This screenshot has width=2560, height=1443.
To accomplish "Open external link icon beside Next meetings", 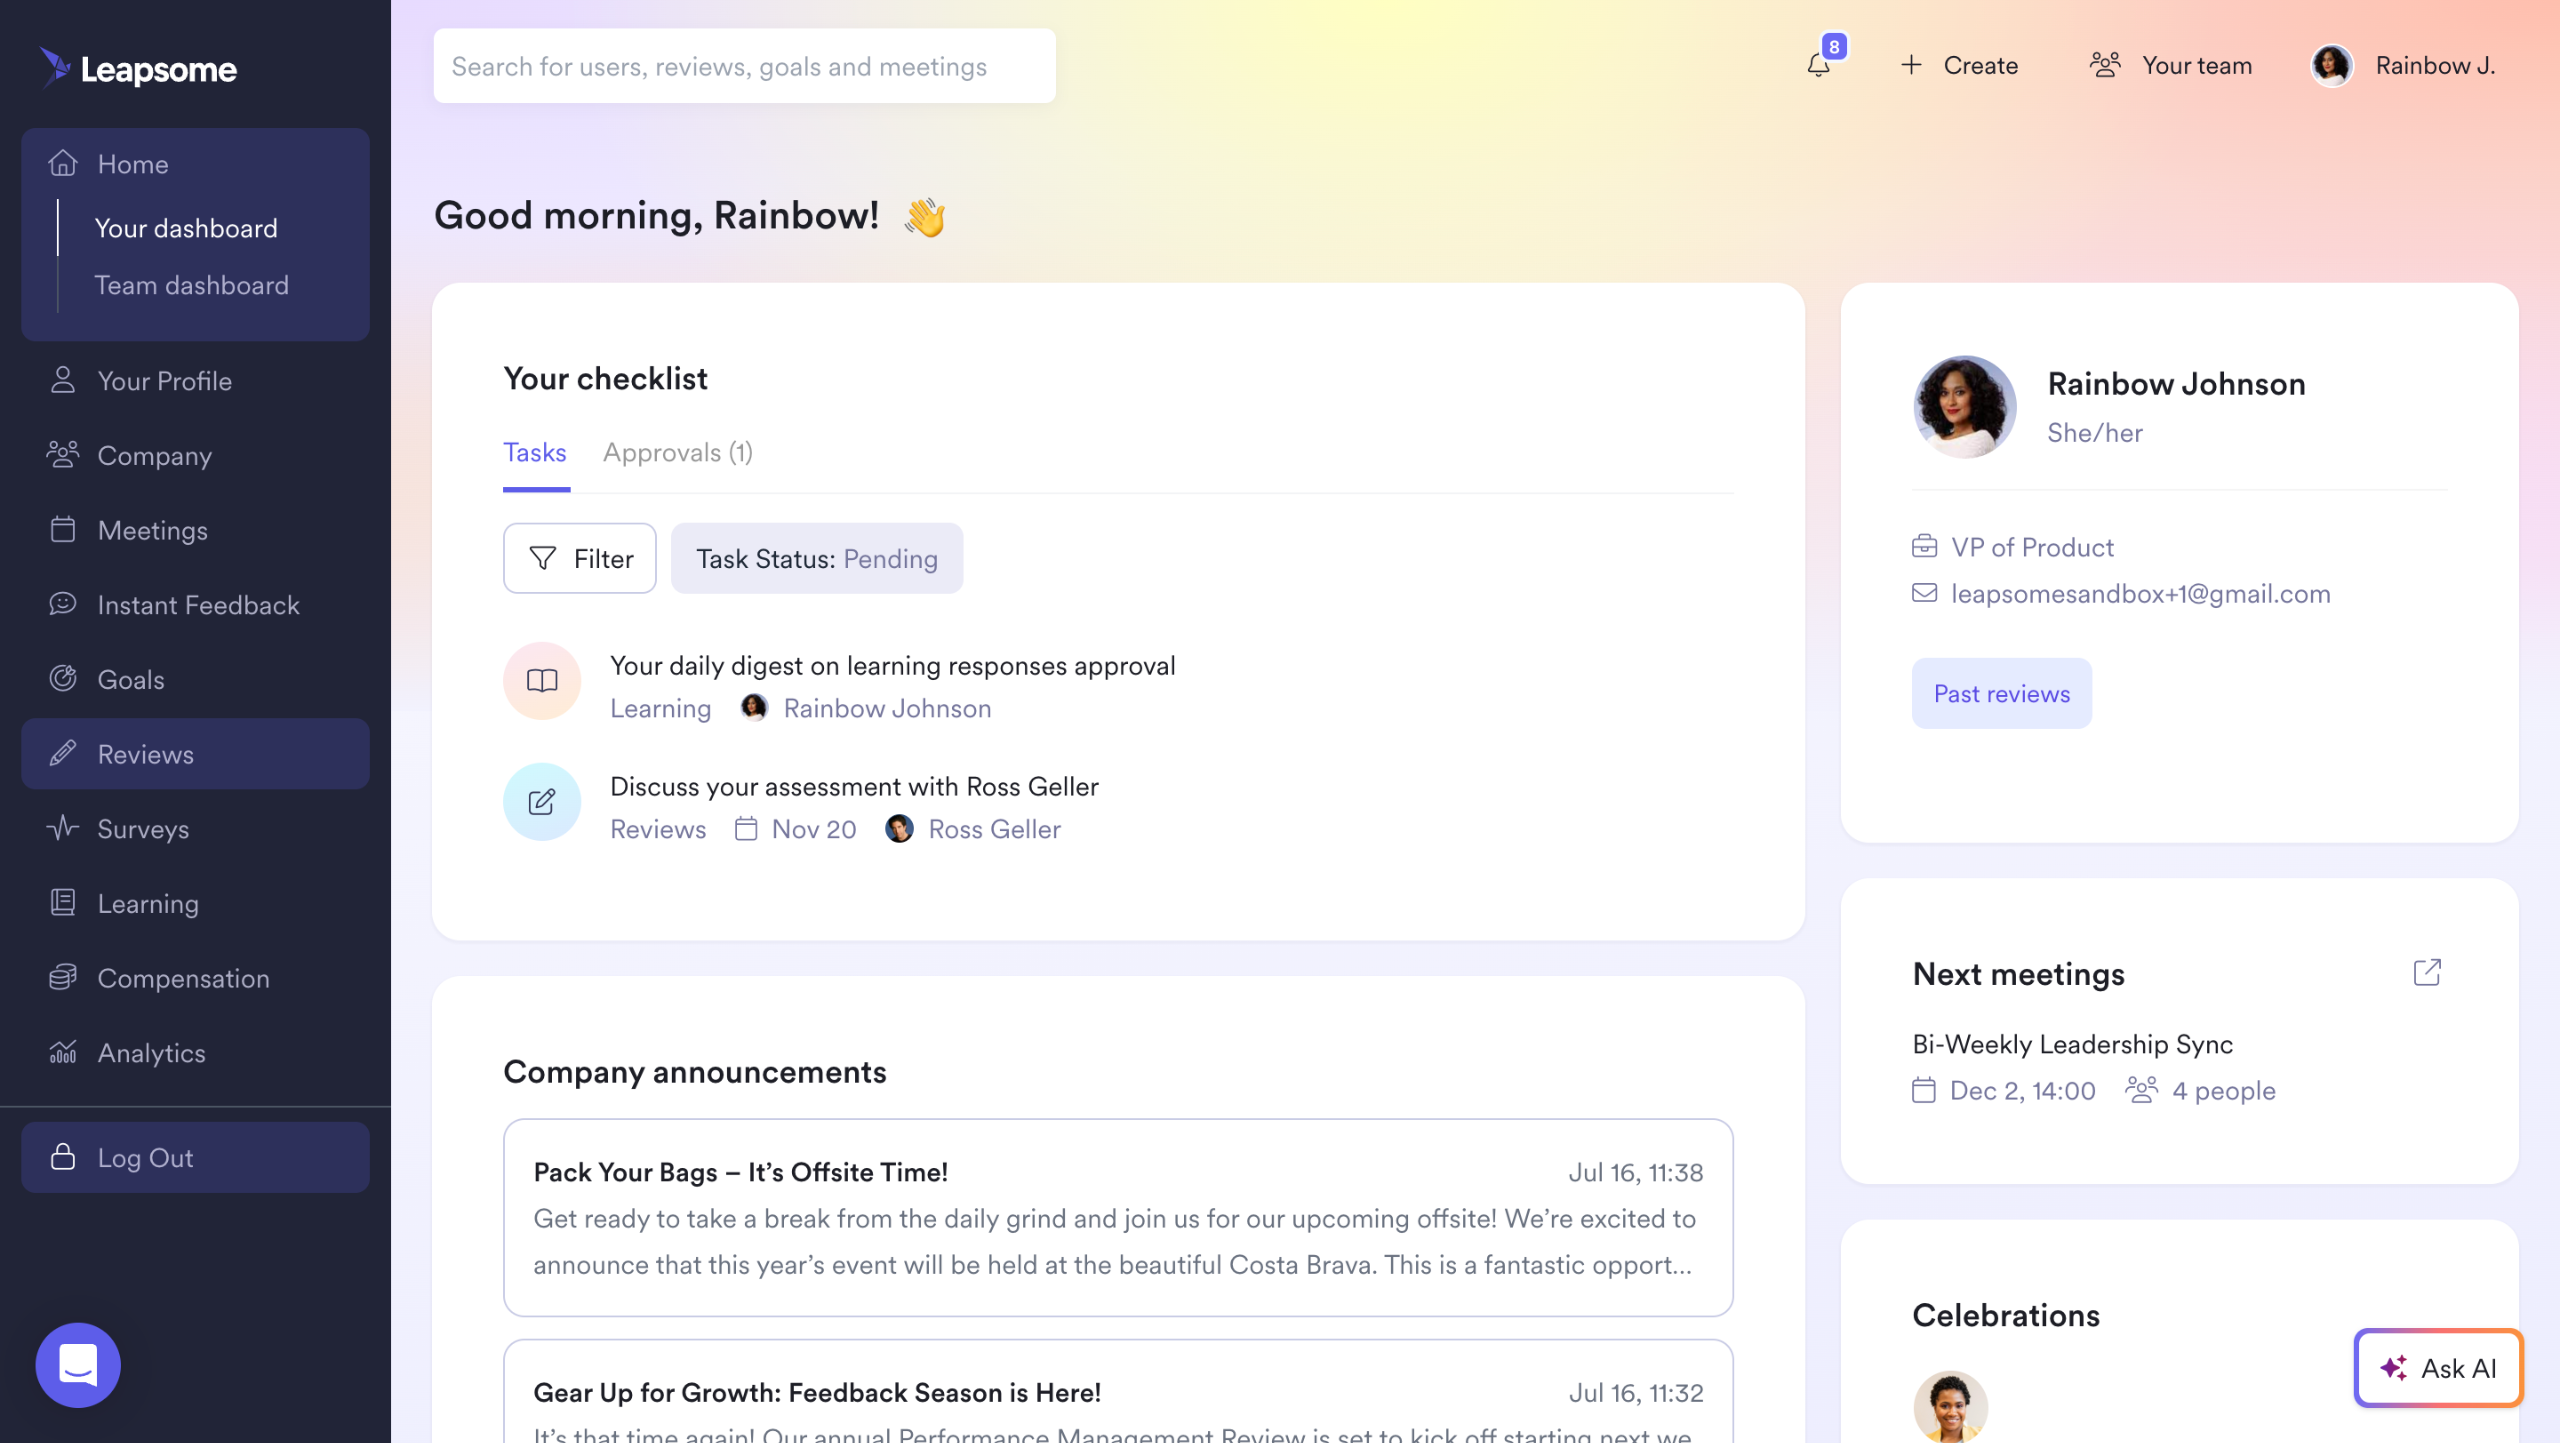I will tap(2427, 972).
